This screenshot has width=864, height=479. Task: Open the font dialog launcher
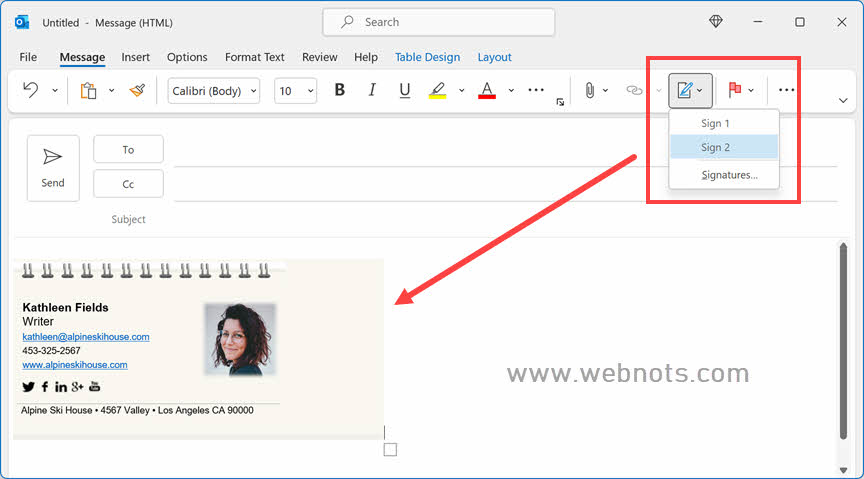[560, 102]
